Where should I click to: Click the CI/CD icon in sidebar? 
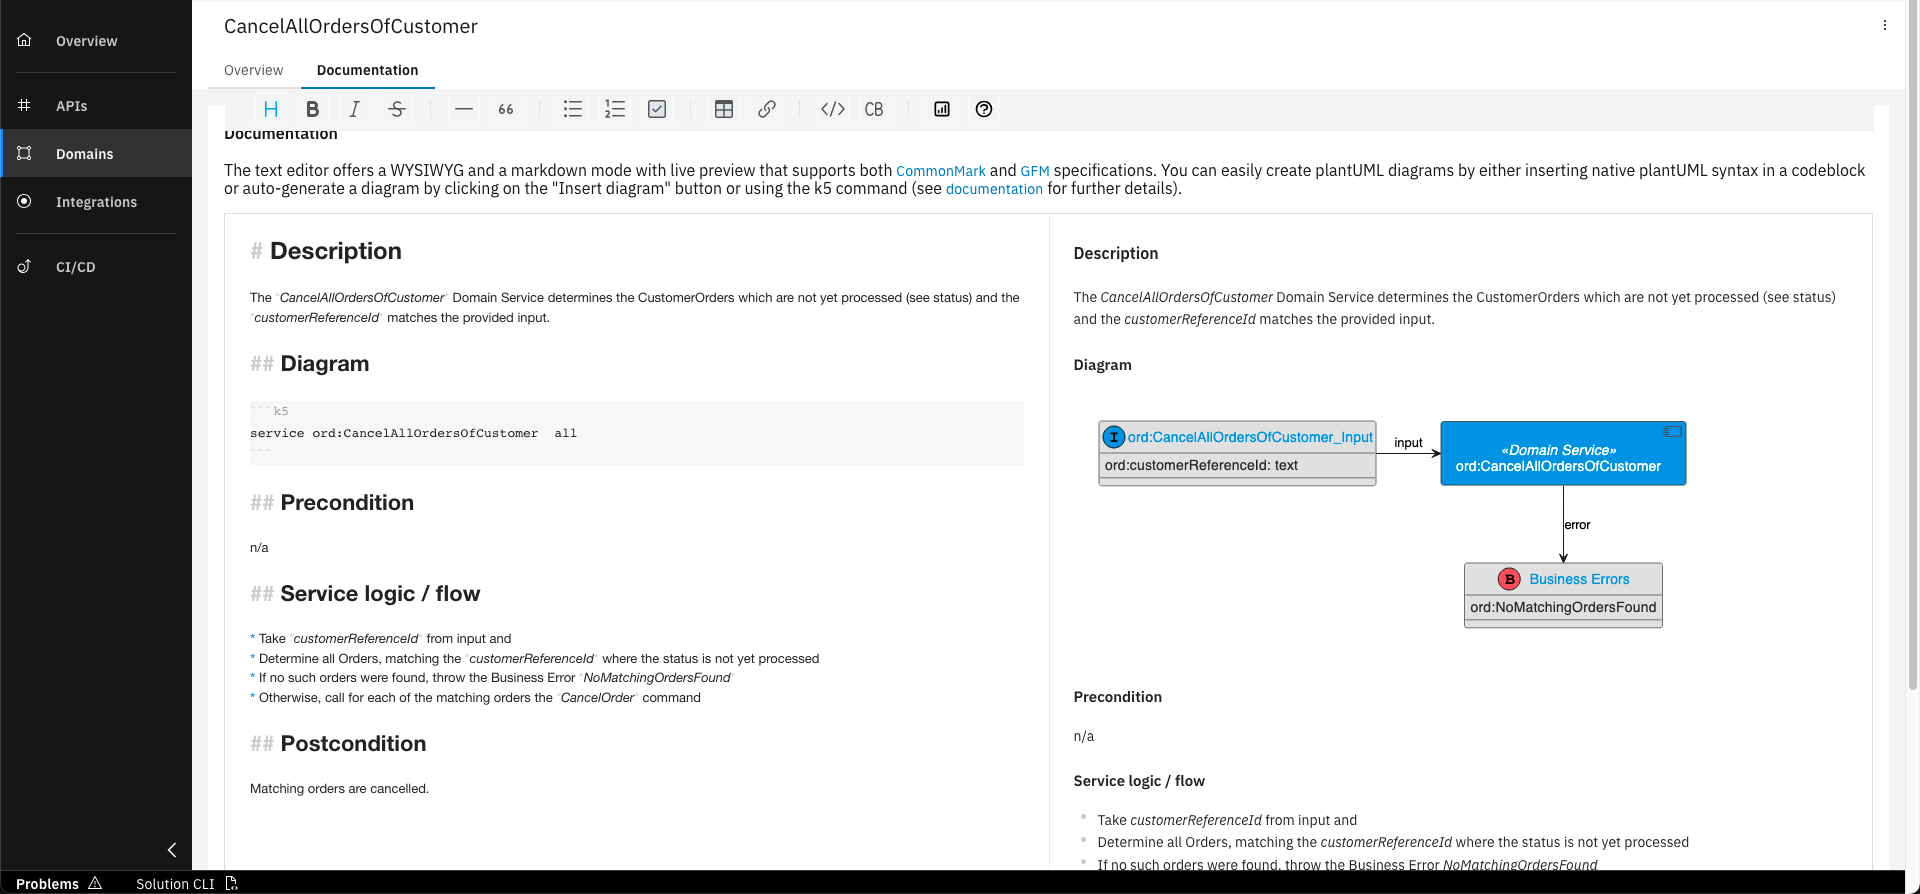(25, 266)
